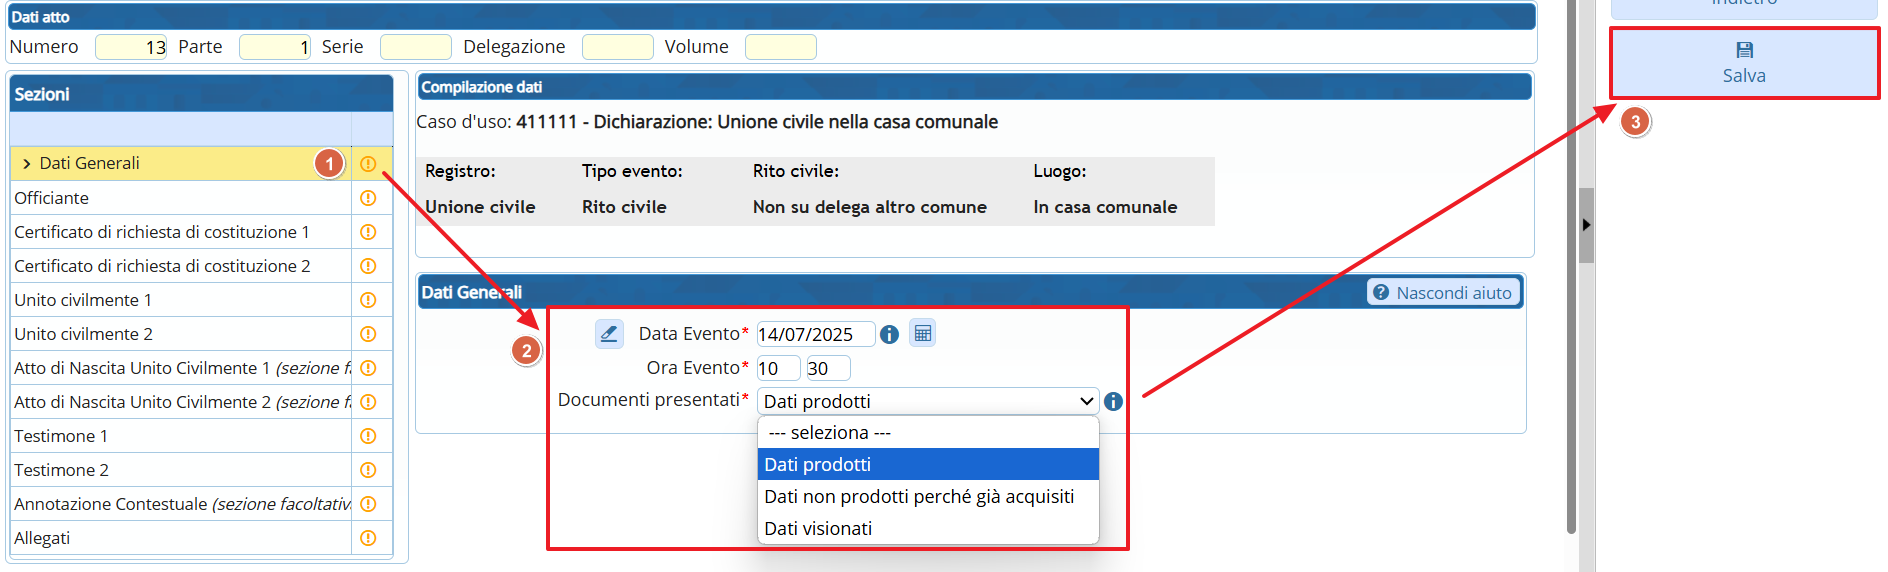Screen dimensions: 1888x572
Task: Click warning icon for Unito civilmente 2
Action: (x=368, y=334)
